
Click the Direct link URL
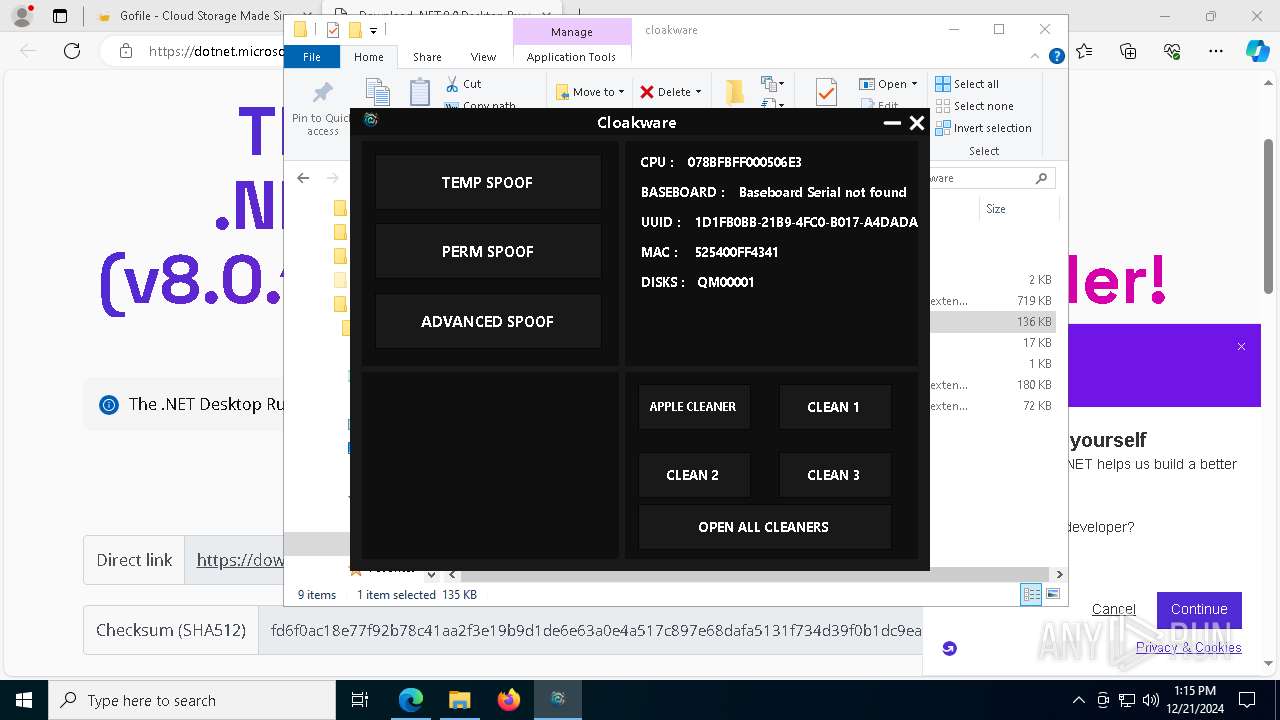pyautogui.click(x=240, y=560)
